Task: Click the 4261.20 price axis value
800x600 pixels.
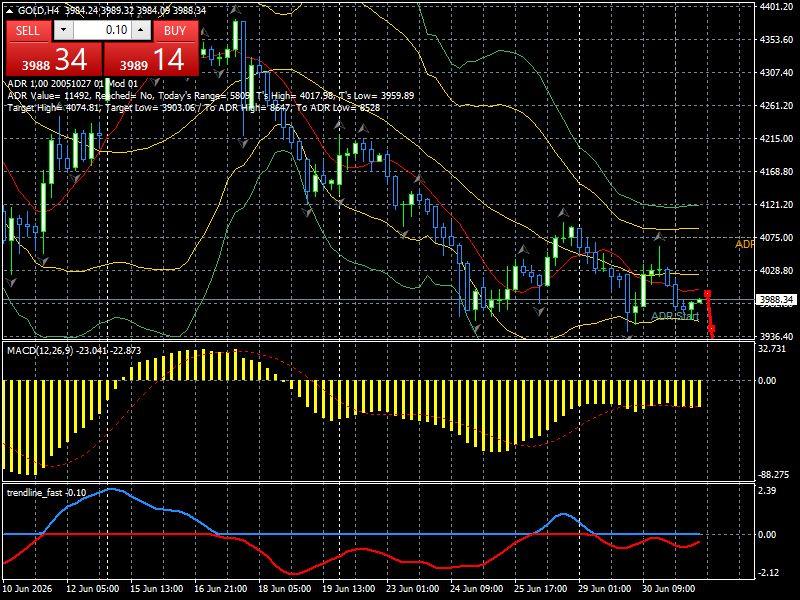Action: coord(776,106)
